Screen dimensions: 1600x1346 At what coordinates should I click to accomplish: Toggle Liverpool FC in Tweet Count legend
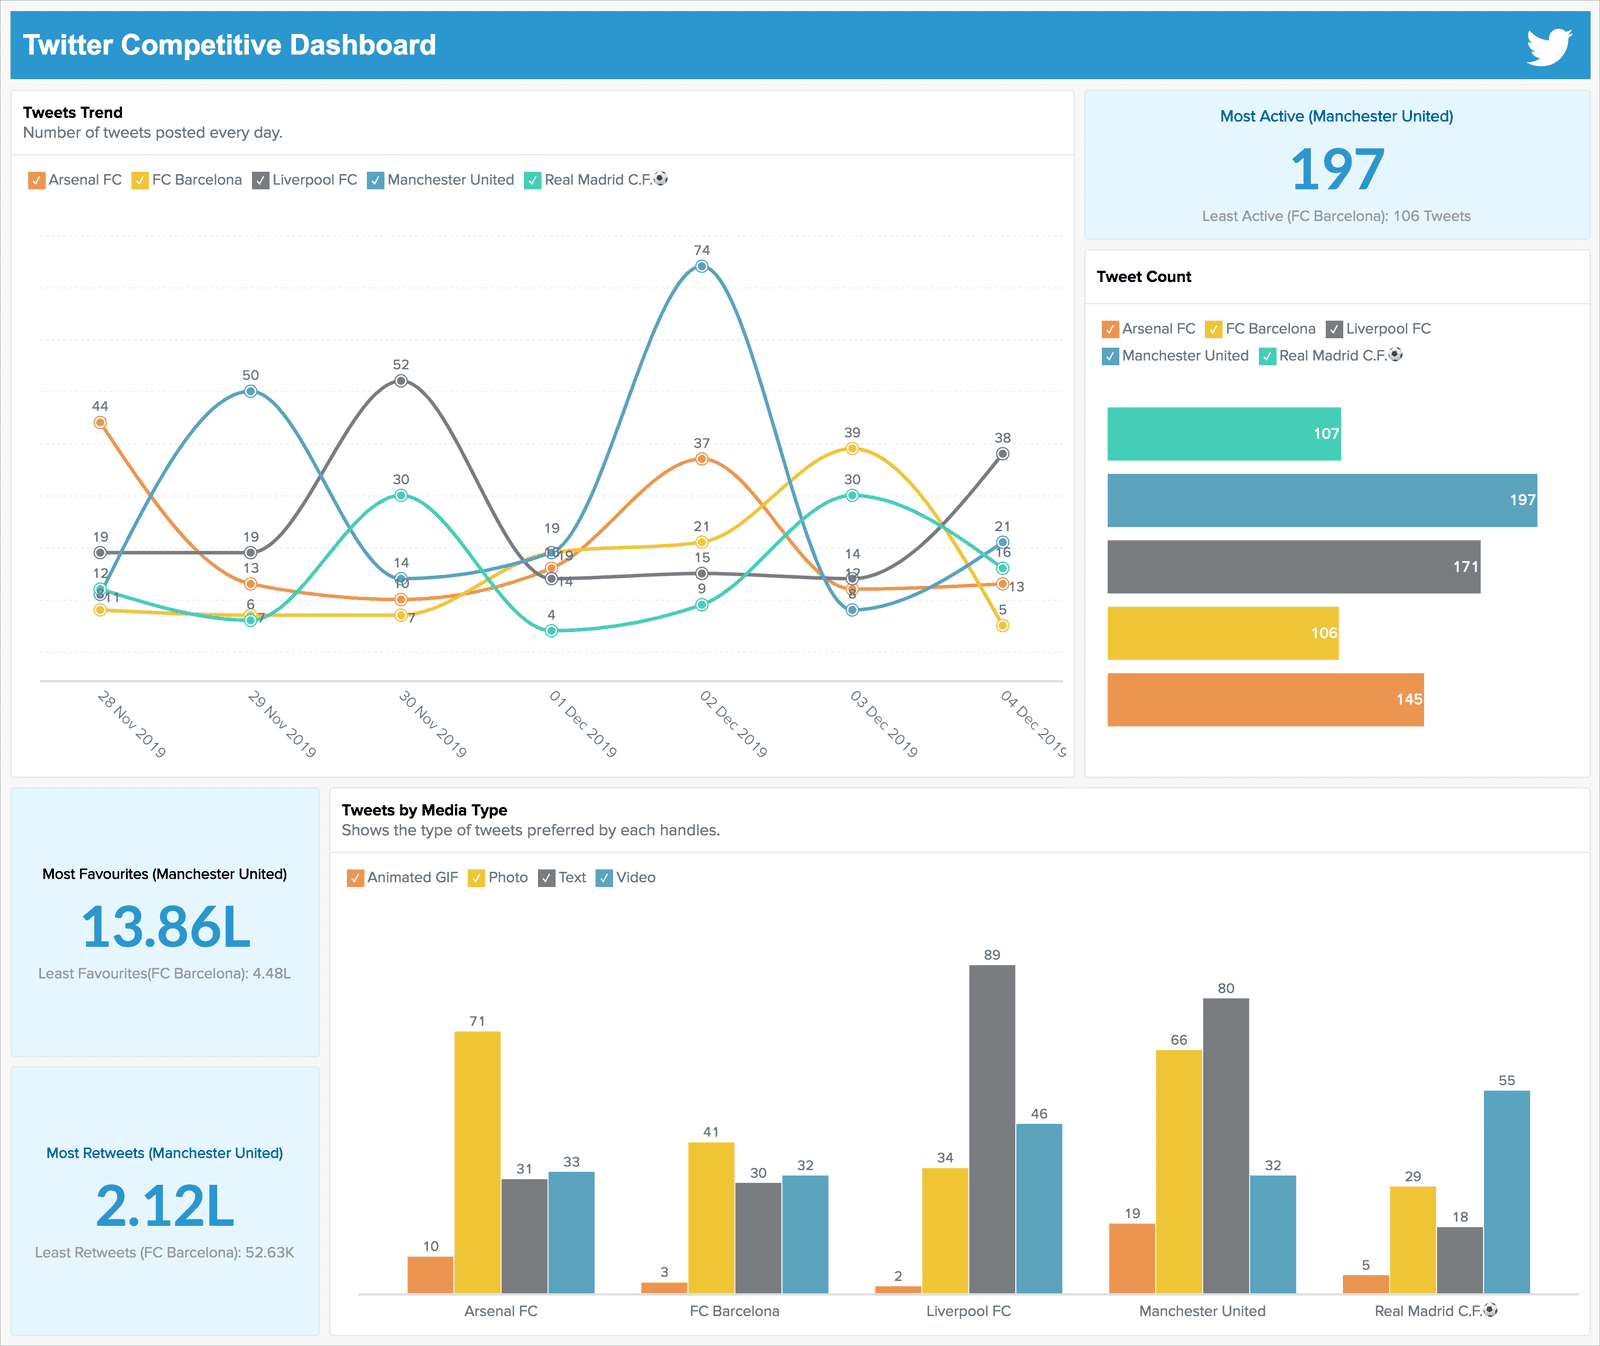(1334, 329)
